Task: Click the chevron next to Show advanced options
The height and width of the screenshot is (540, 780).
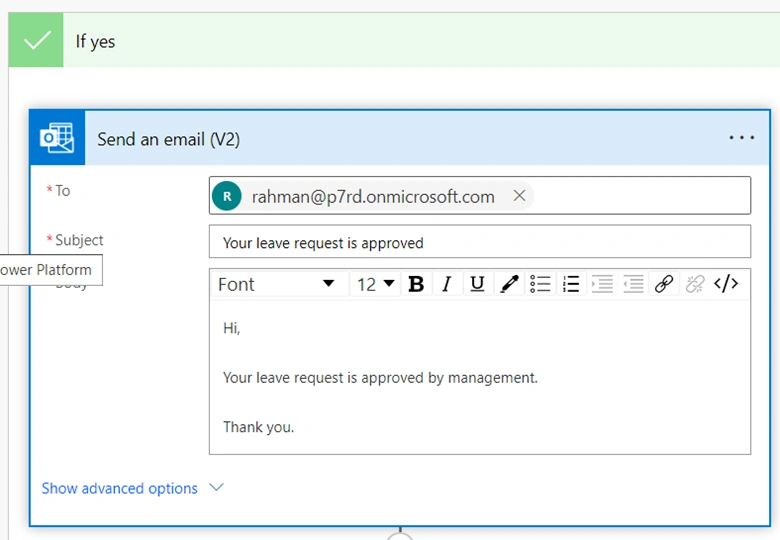Action: [x=216, y=487]
